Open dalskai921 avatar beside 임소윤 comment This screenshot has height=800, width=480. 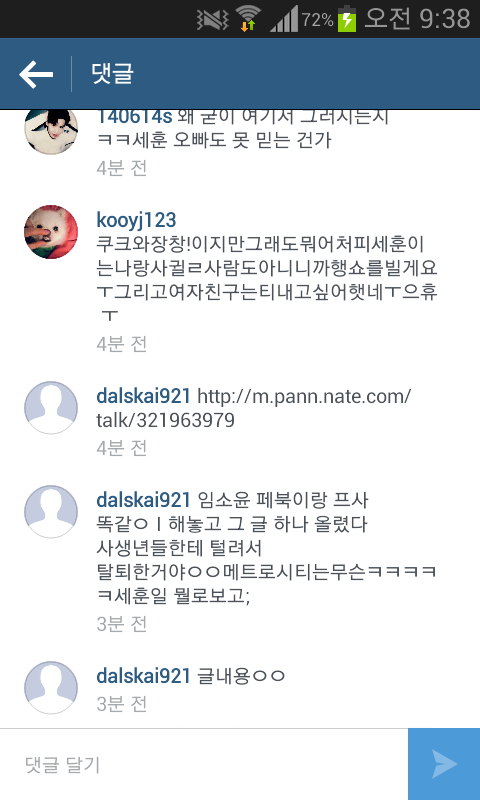(x=51, y=511)
